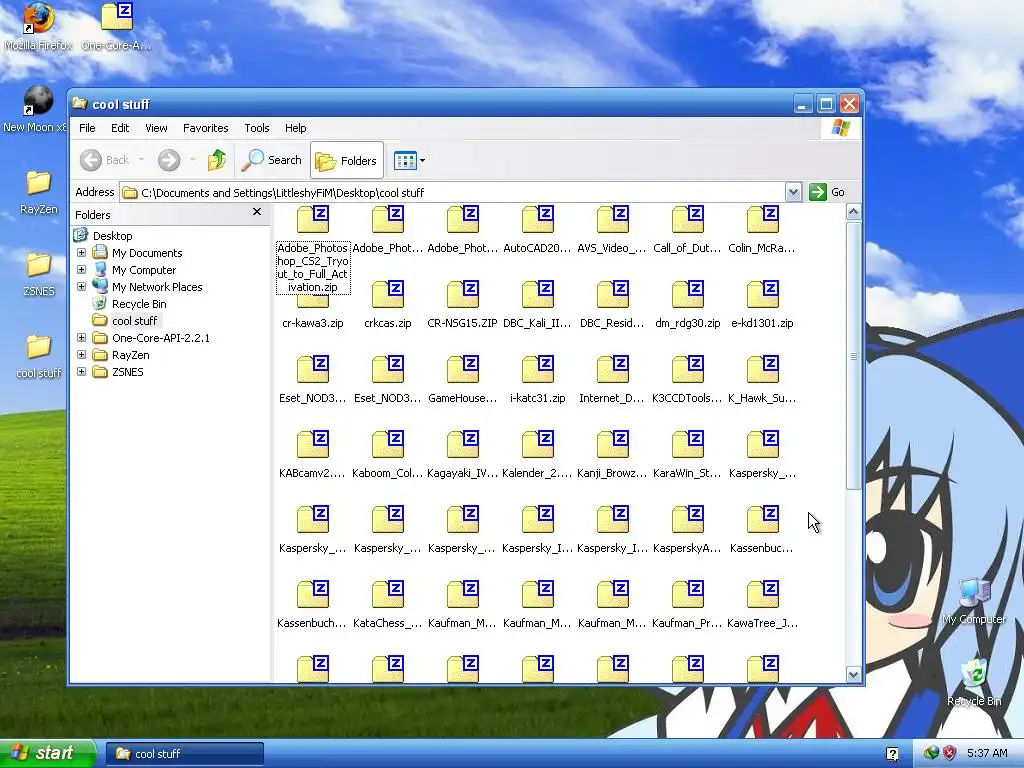This screenshot has height=768, width=1024.
Task: Click the Up folder toolbar icon
Action: tap(217, 160)
